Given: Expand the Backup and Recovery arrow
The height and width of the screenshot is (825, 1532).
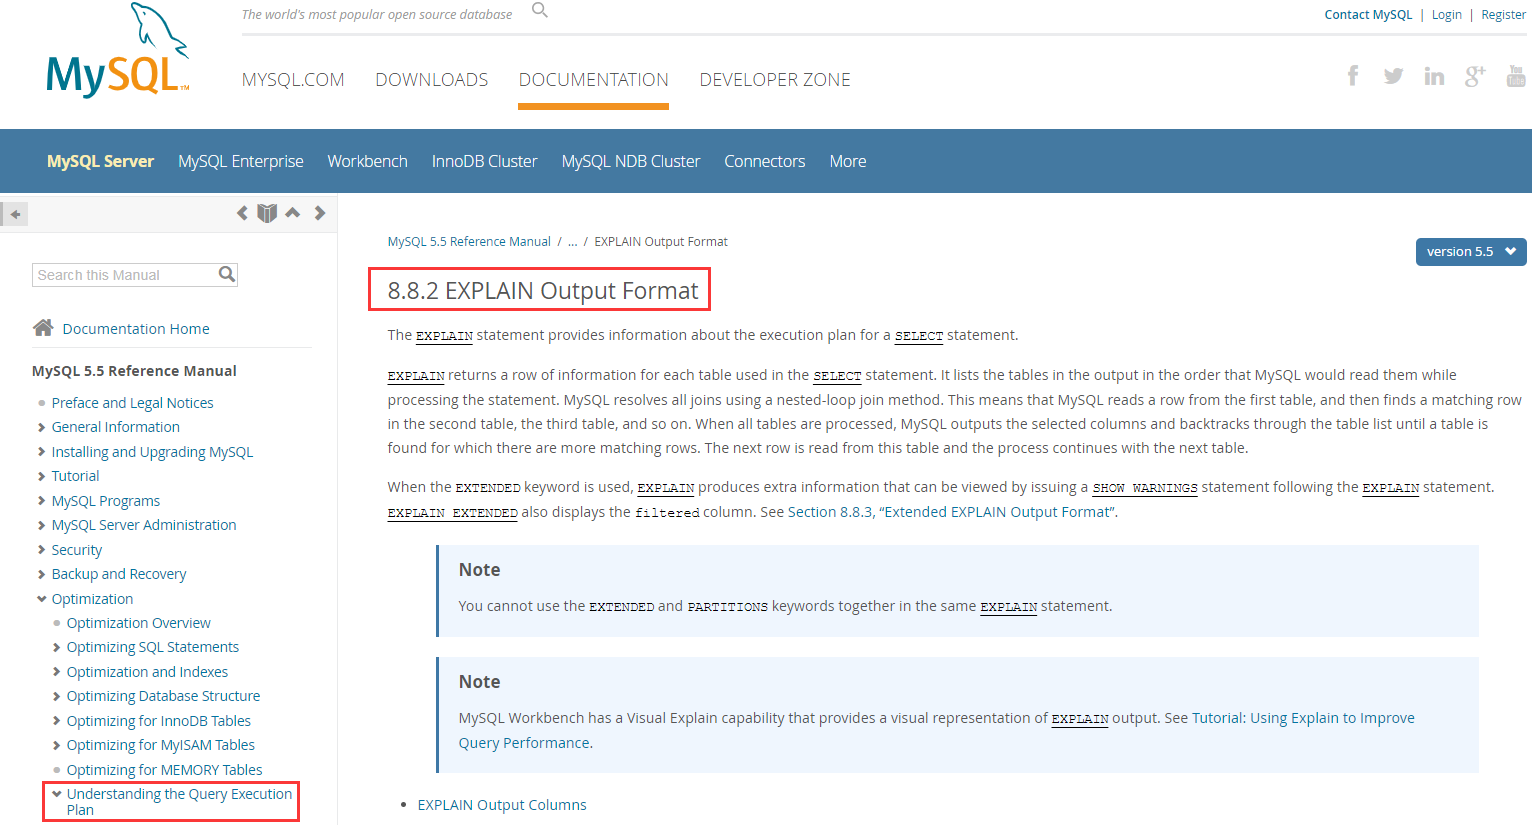Looking at the screenshot, I should click(42, 575).
